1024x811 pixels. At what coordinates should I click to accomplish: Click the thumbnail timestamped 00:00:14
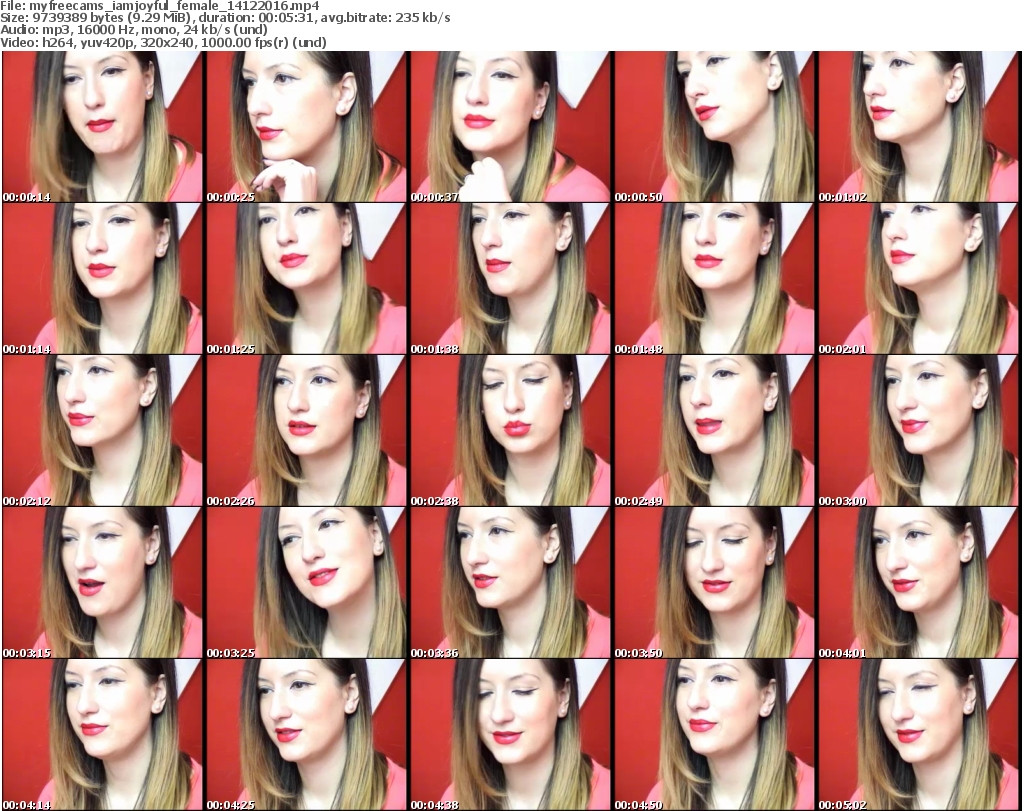(x=102, y=127)
